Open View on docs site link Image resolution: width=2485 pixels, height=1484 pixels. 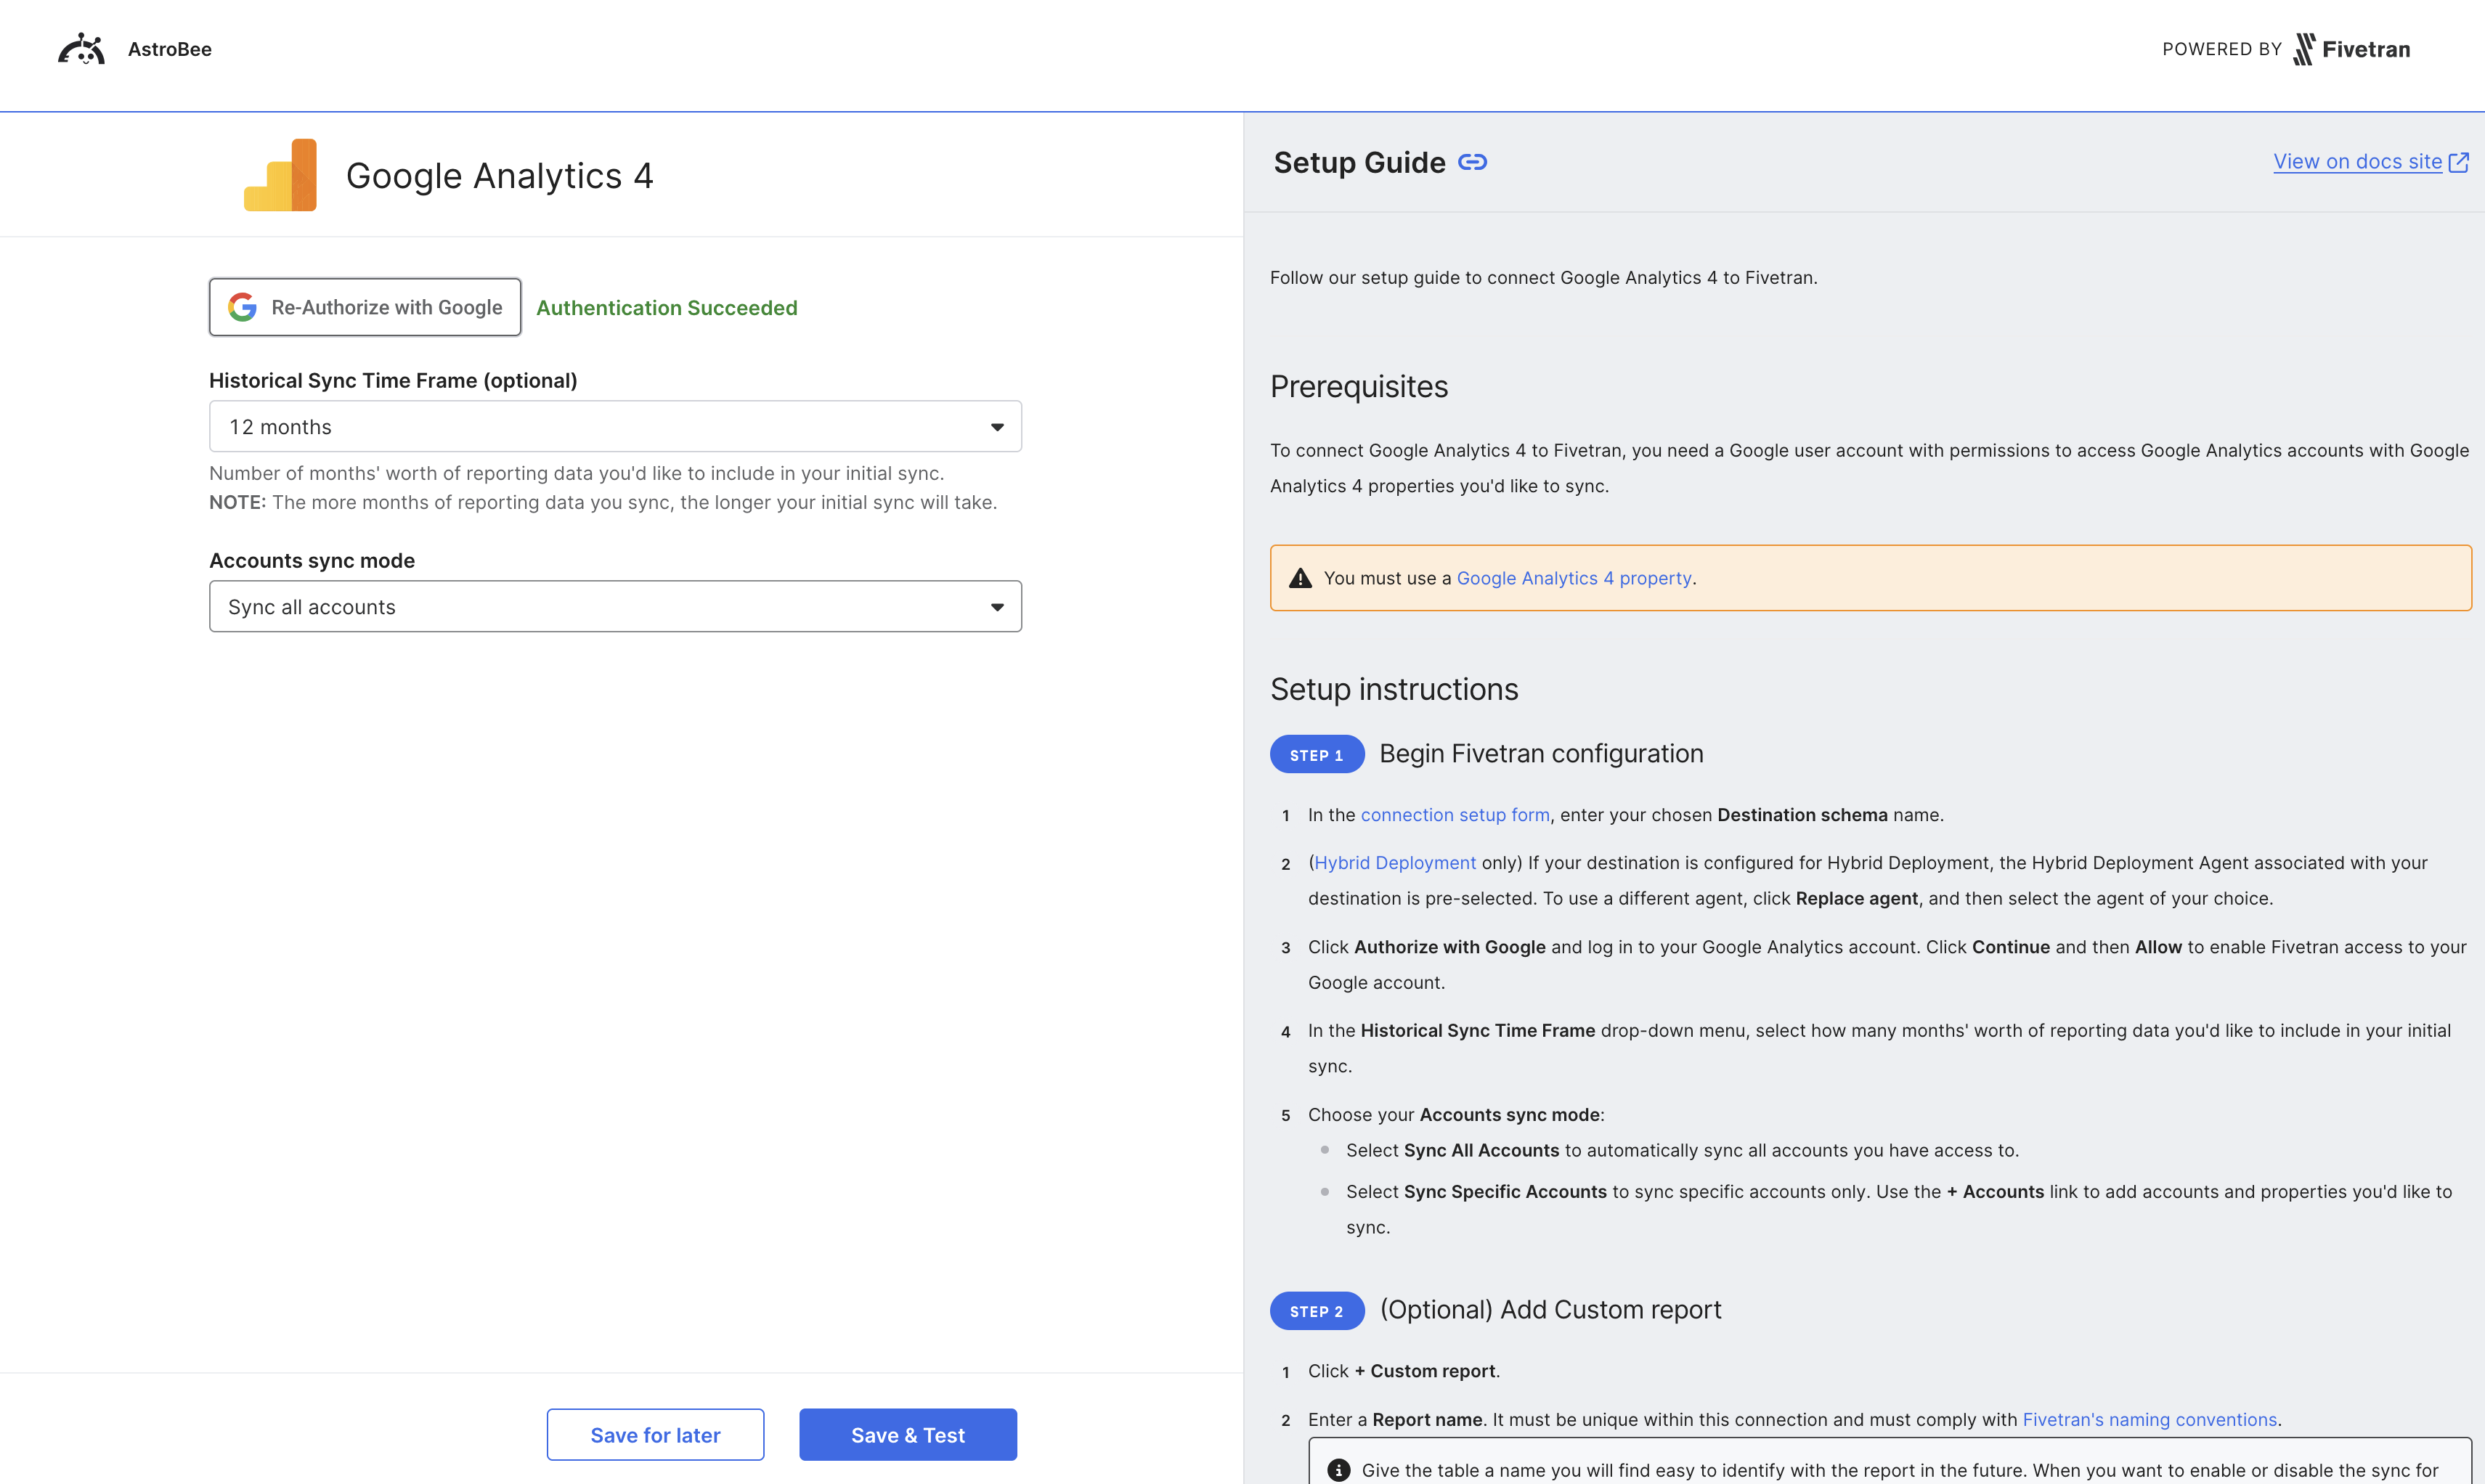(x=2357, y=162)
